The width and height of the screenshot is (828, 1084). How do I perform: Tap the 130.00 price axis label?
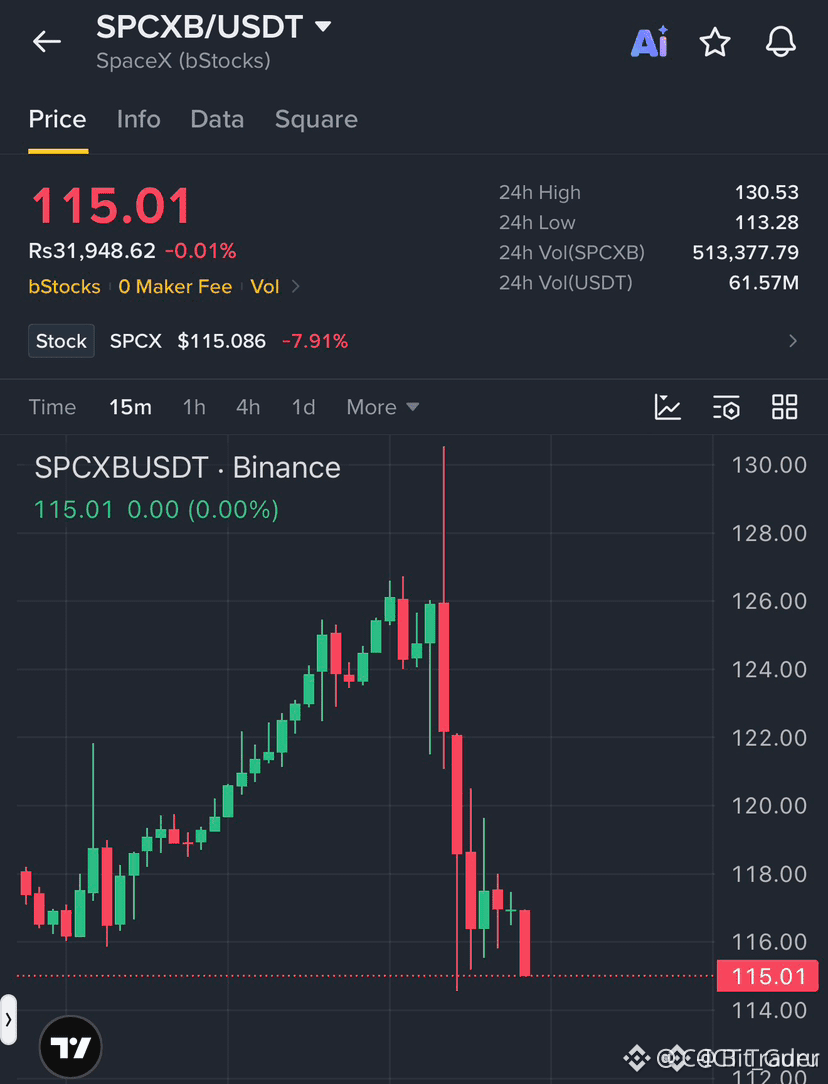(769, 465)
